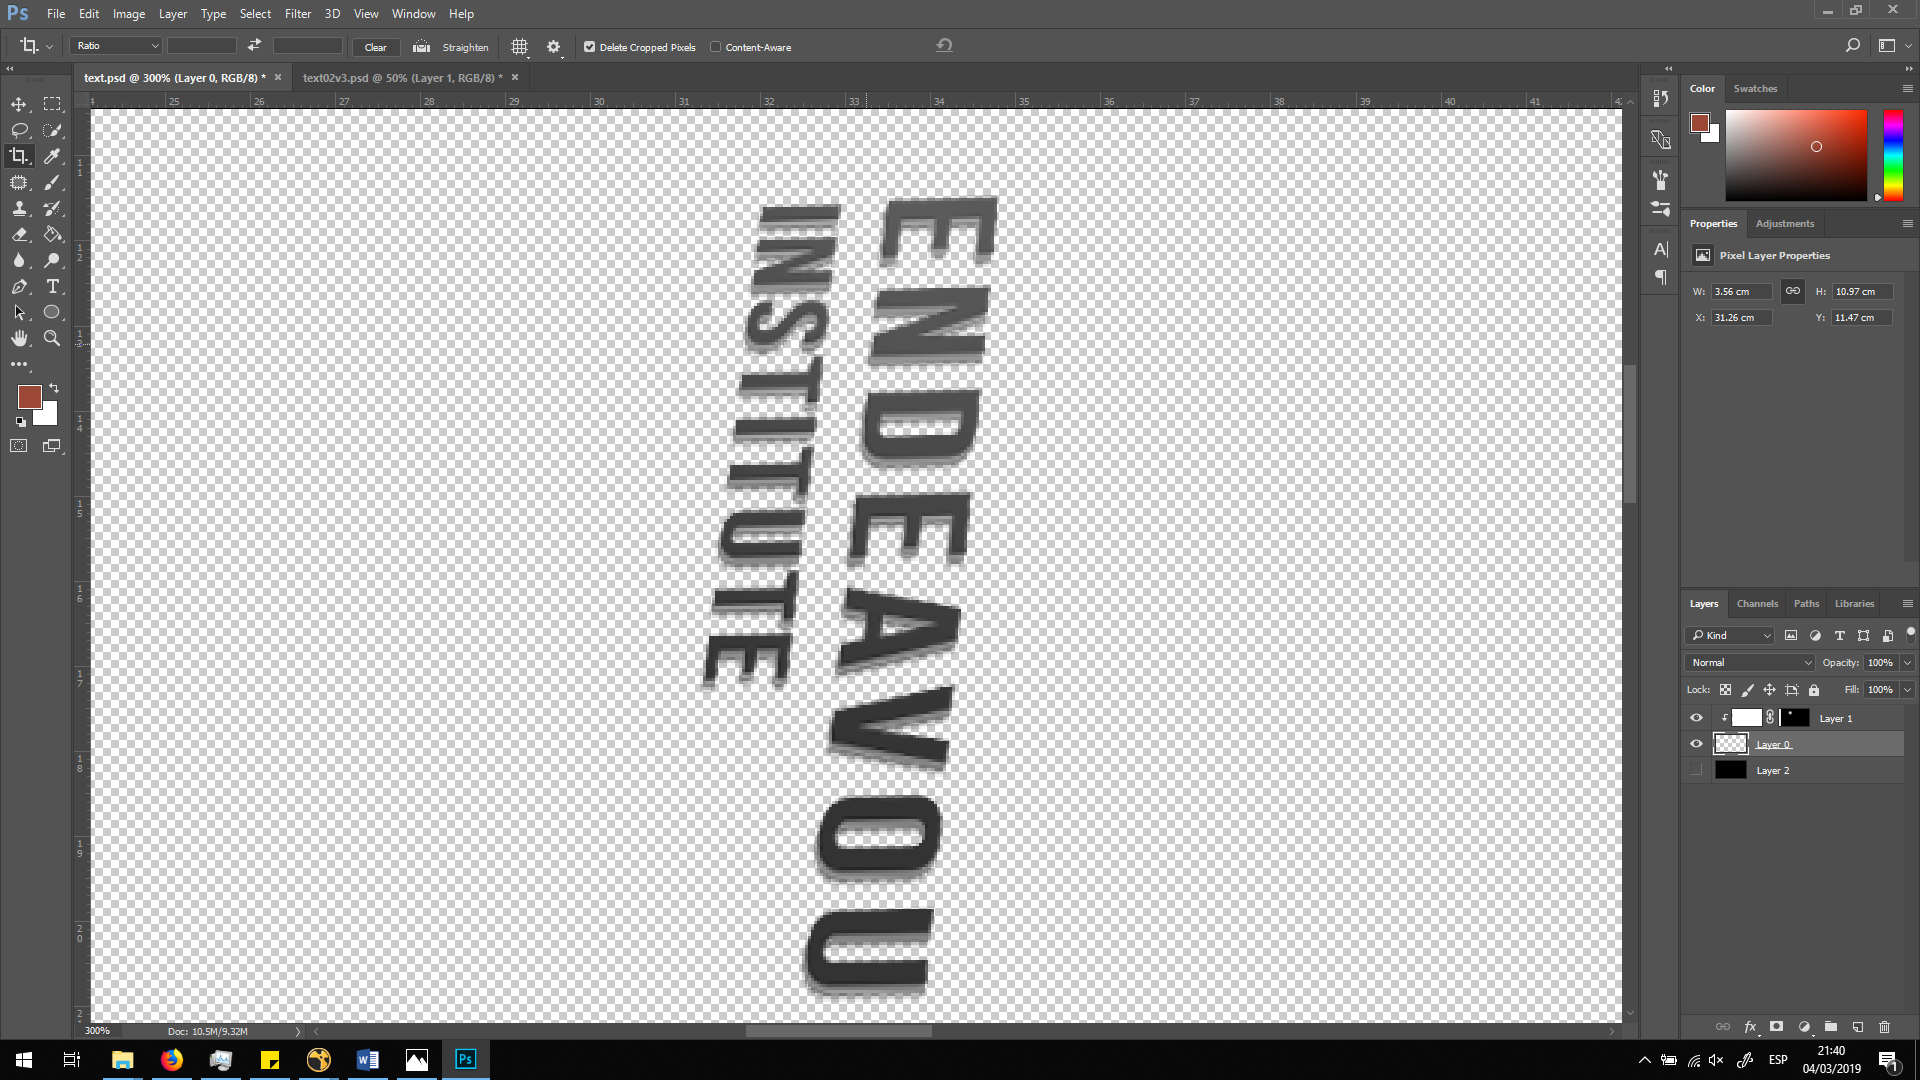Hide Layer 1 using eye icon
The height and width of the screenshot is (1080, 1920).
[x=1696, y=718]
